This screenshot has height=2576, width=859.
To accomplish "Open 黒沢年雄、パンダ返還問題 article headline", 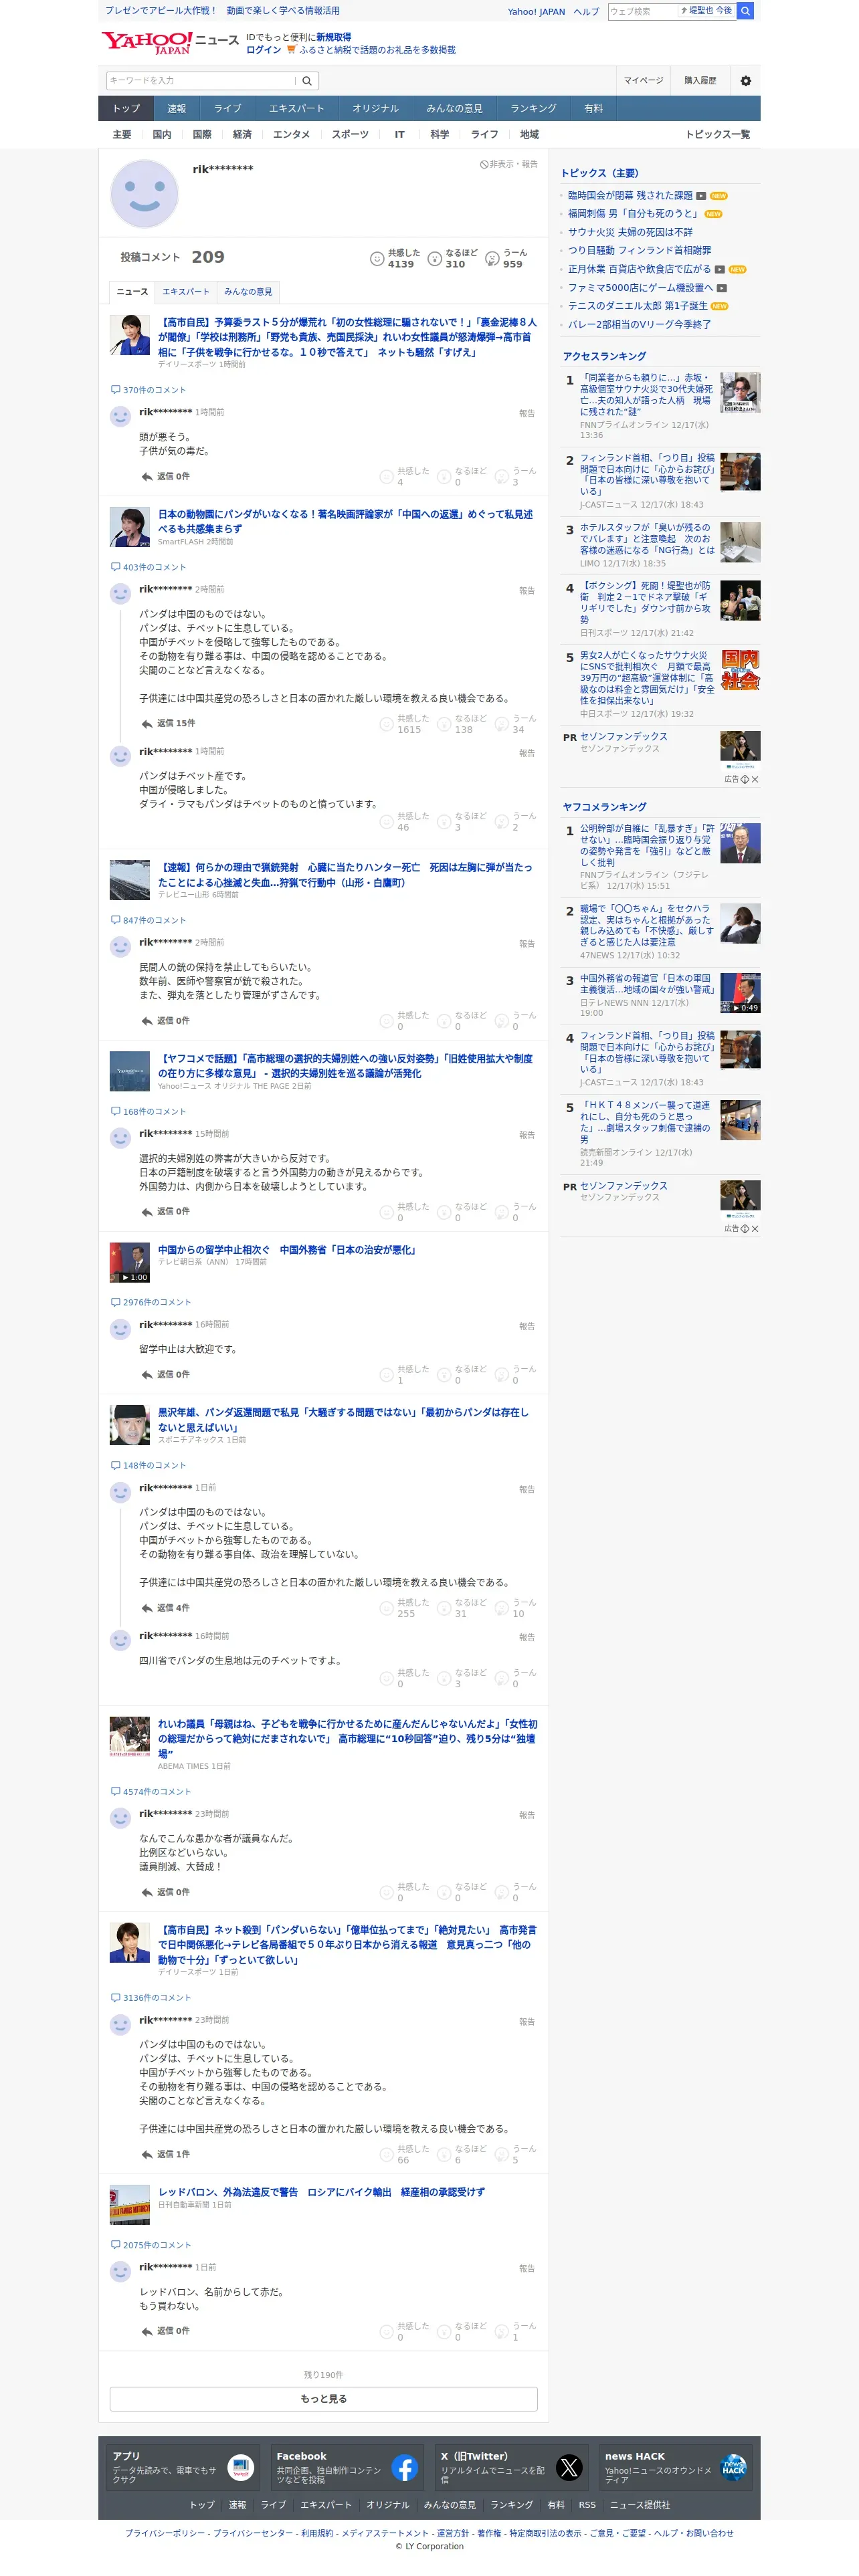I will click(x=343, y=1420).
